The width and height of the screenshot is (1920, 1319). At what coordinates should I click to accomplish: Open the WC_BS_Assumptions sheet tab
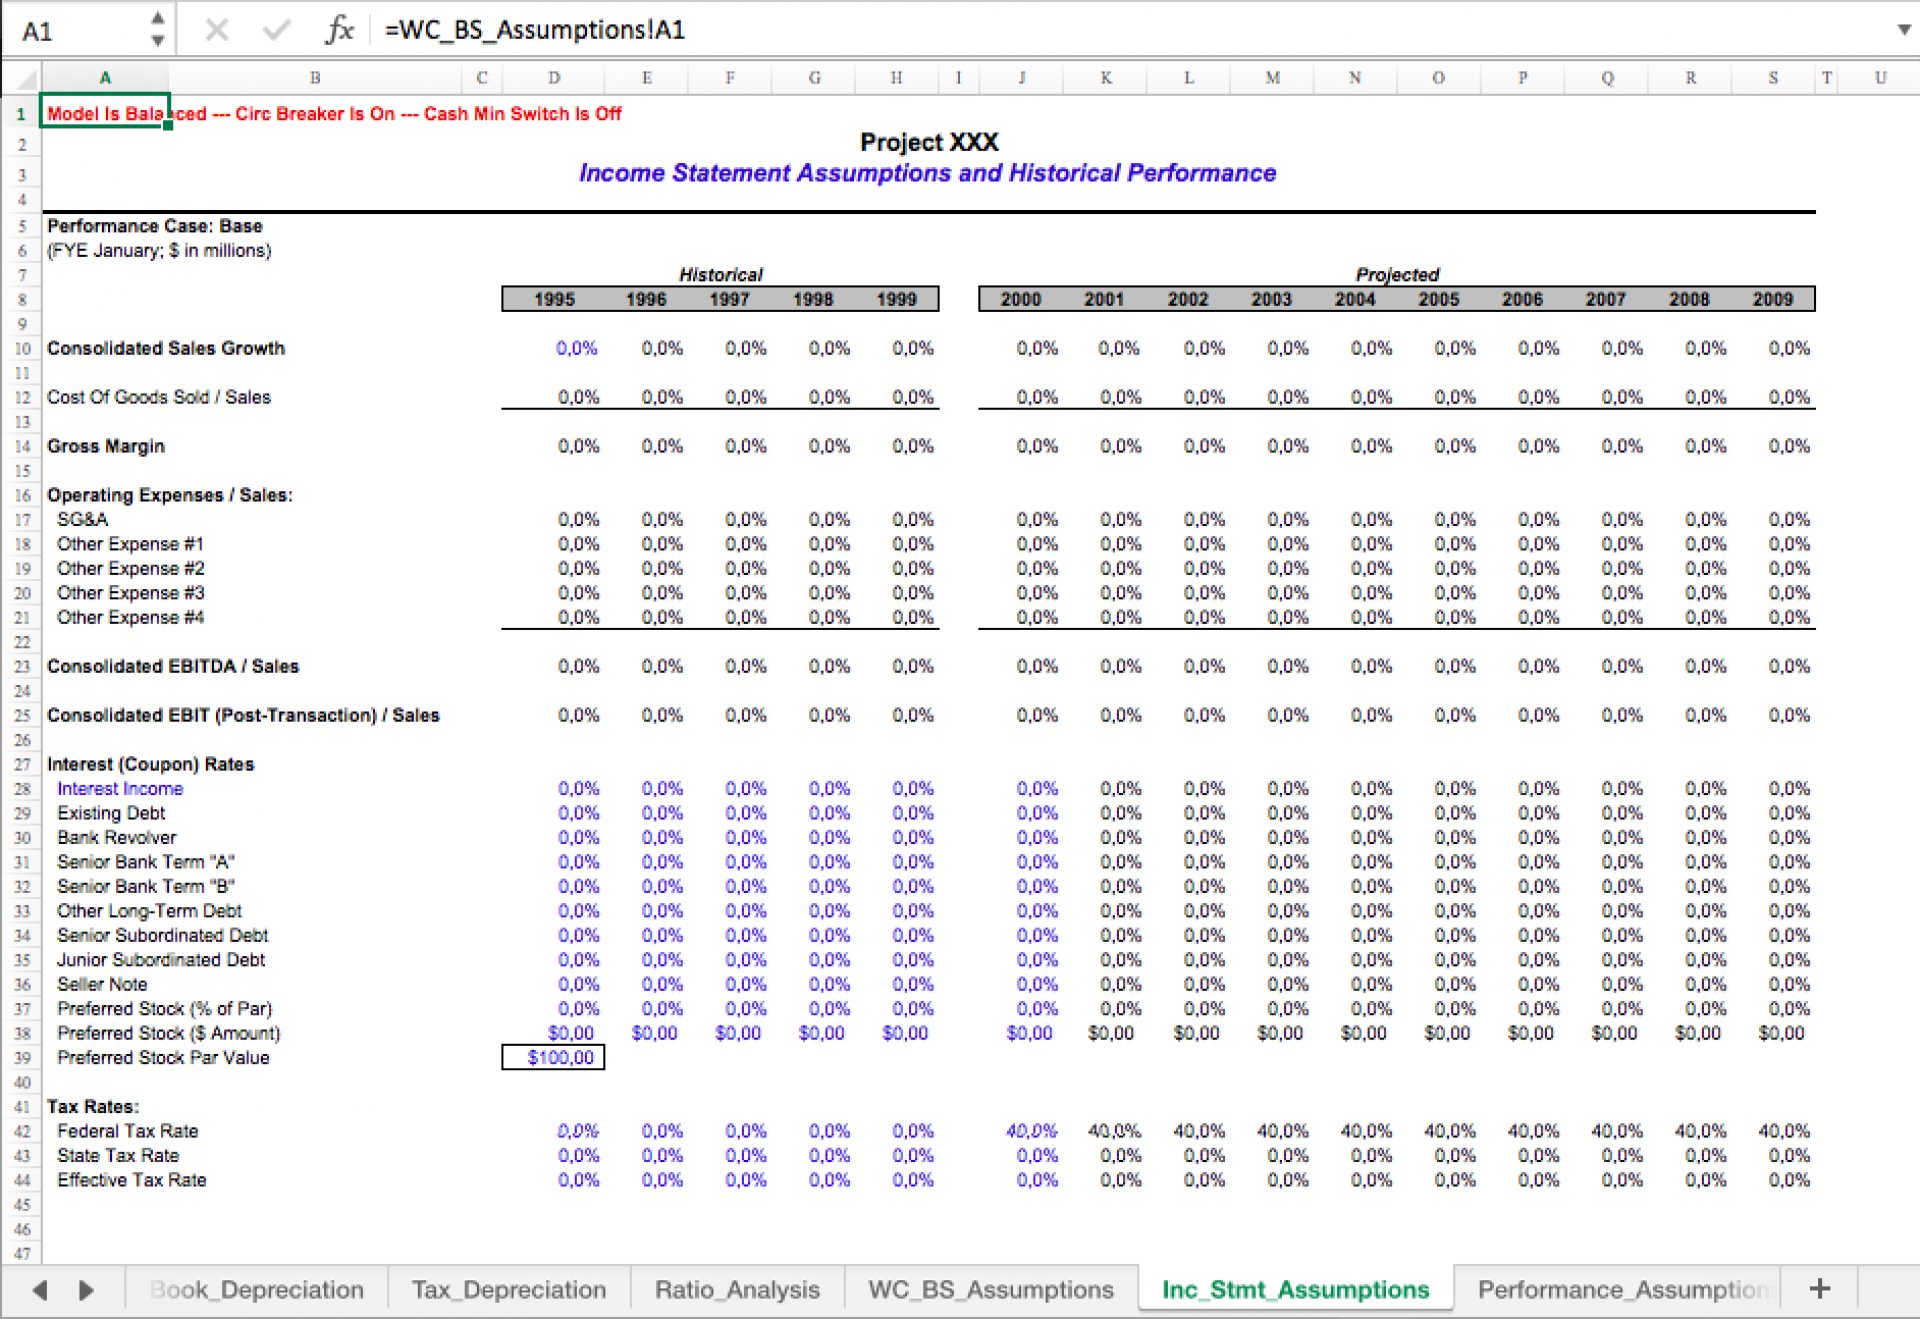(x=990, y=1290)
